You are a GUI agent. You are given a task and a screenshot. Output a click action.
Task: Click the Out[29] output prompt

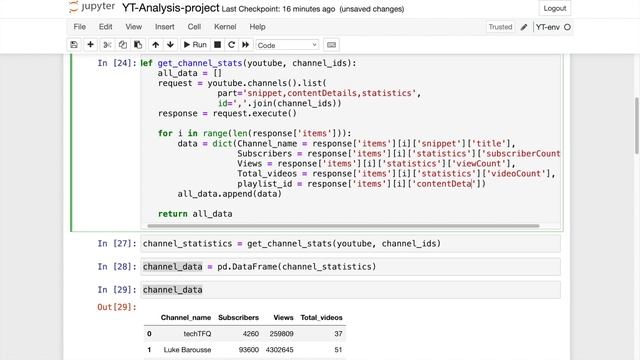point(117,307)
